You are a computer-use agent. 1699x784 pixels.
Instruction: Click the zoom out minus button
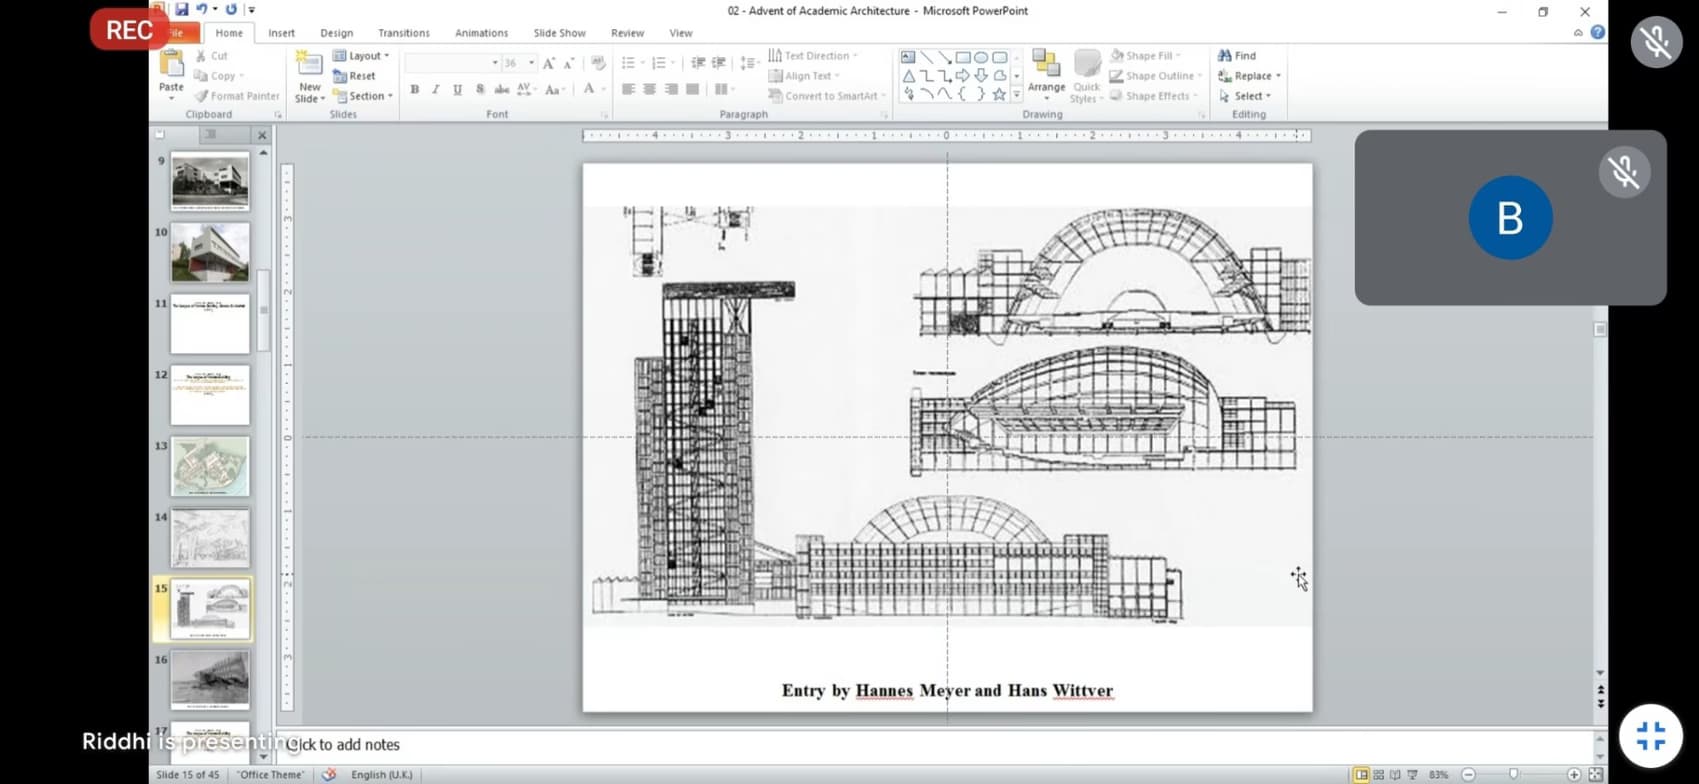pyautogui.click(x=1468, y=775)
